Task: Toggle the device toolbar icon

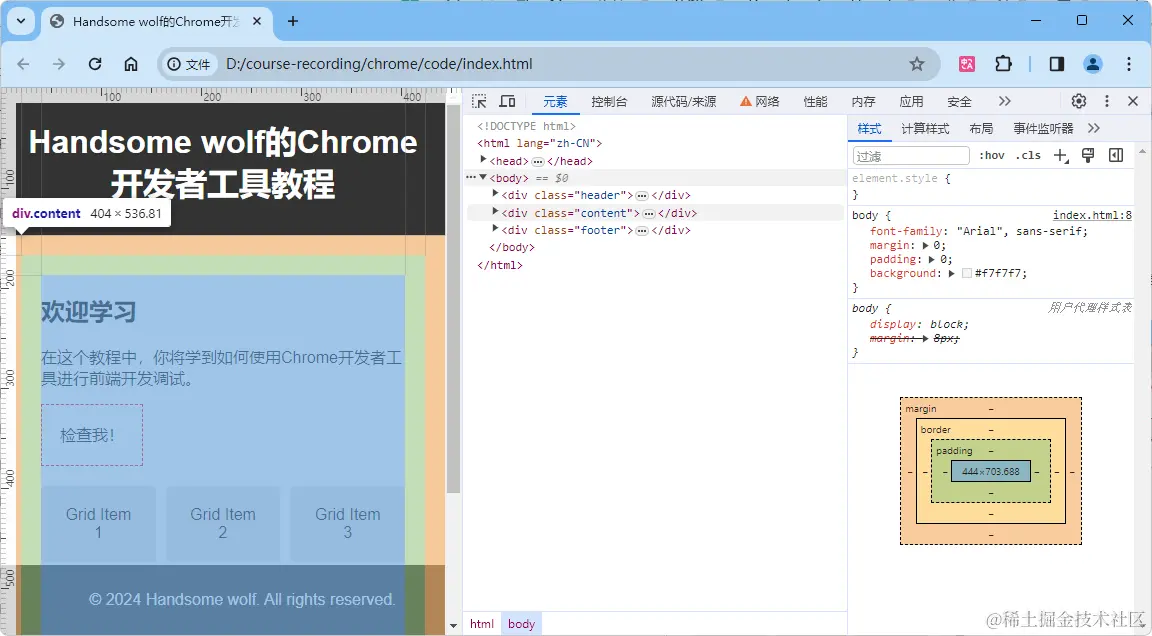Action: click(507, 101)
